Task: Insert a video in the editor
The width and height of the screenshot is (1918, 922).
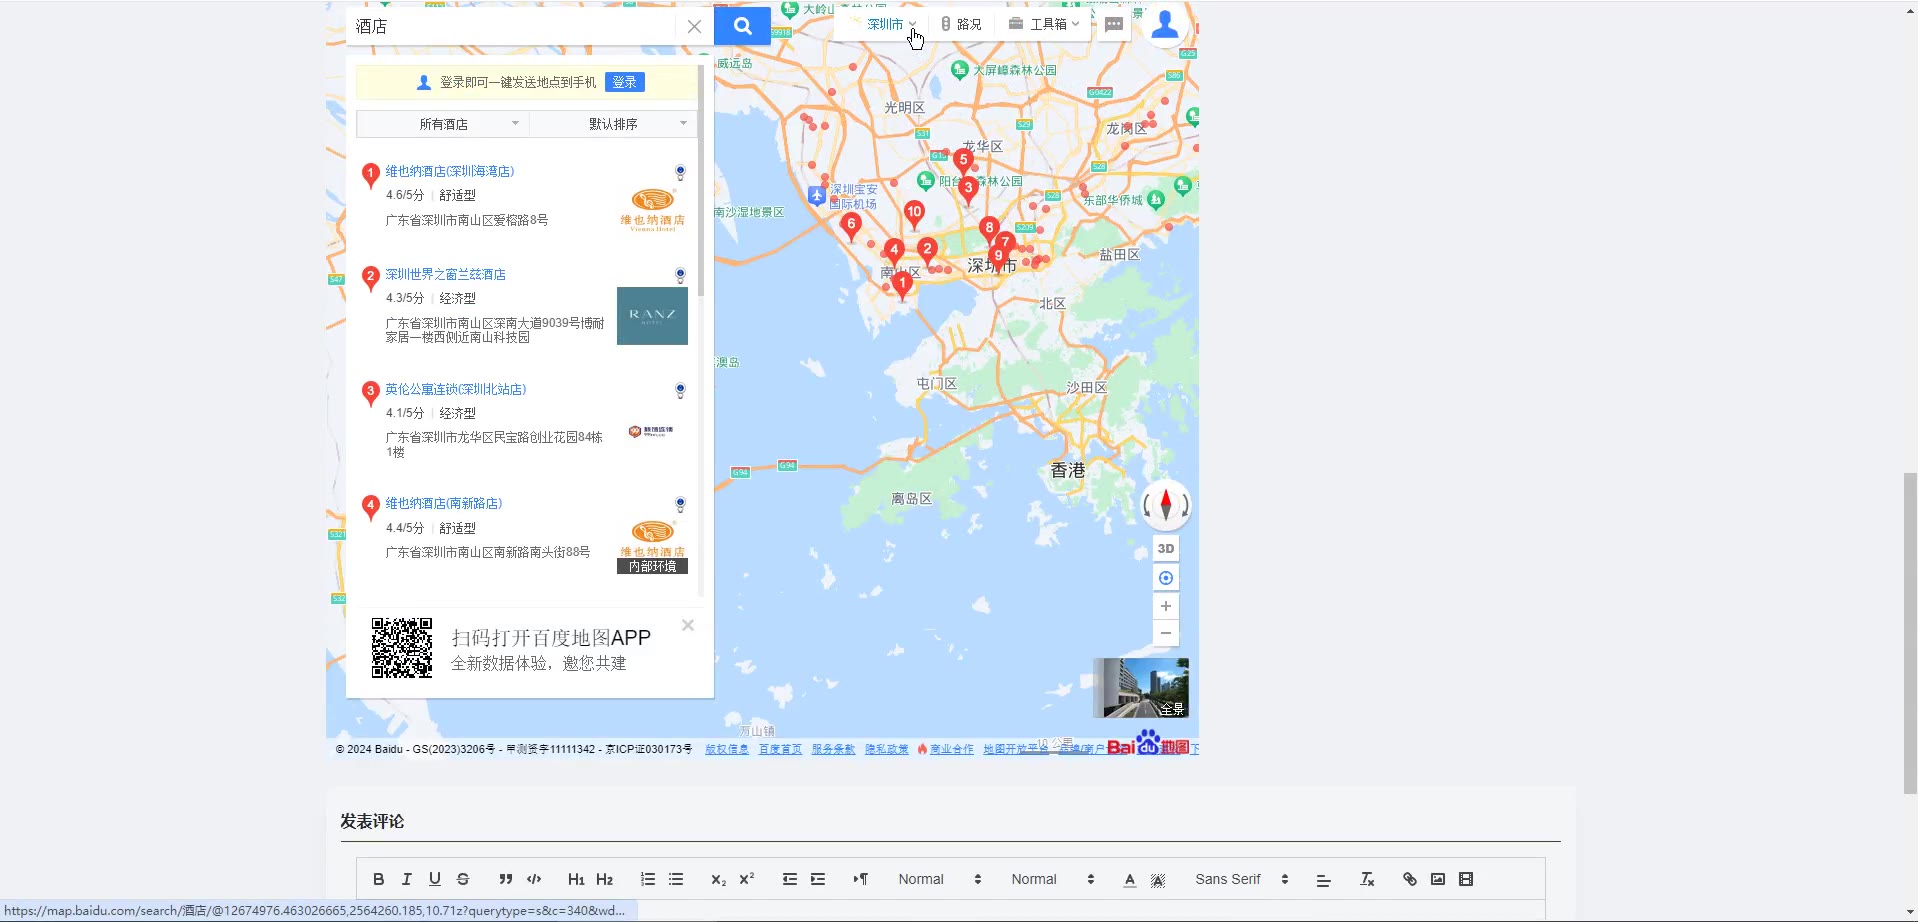Action: [1466, 879]
